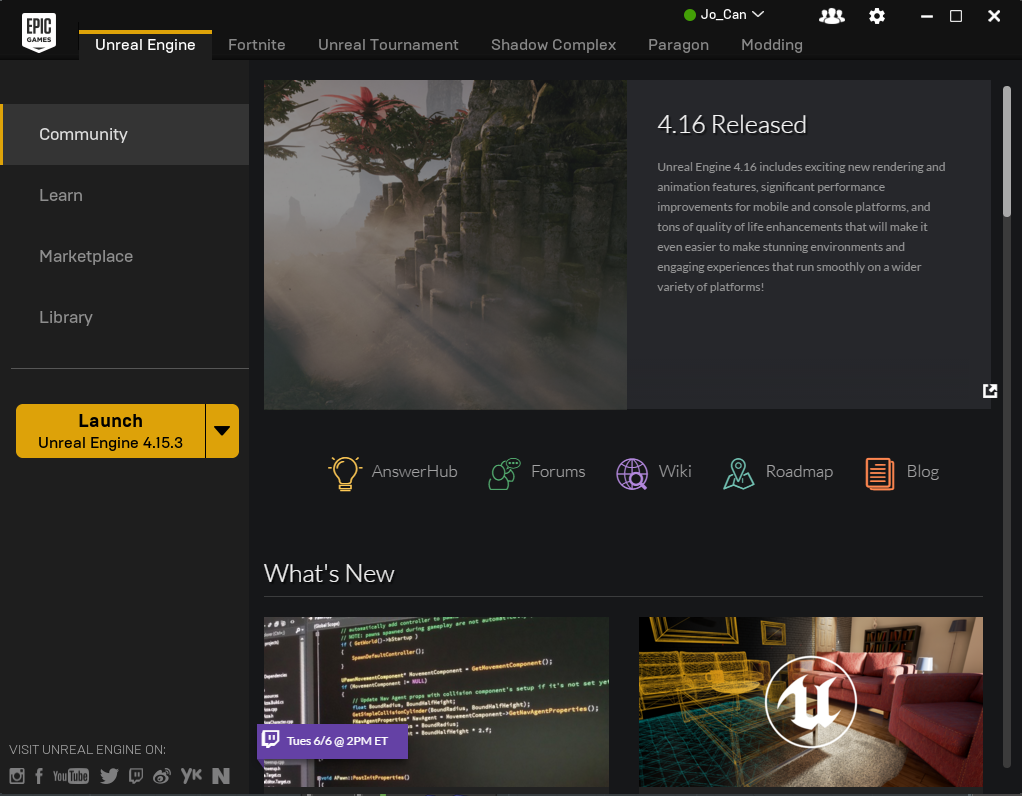The image size is (1022, 796).
Task: Click the Blog link text
Action: pyautogui.click(x=923, y=471)
